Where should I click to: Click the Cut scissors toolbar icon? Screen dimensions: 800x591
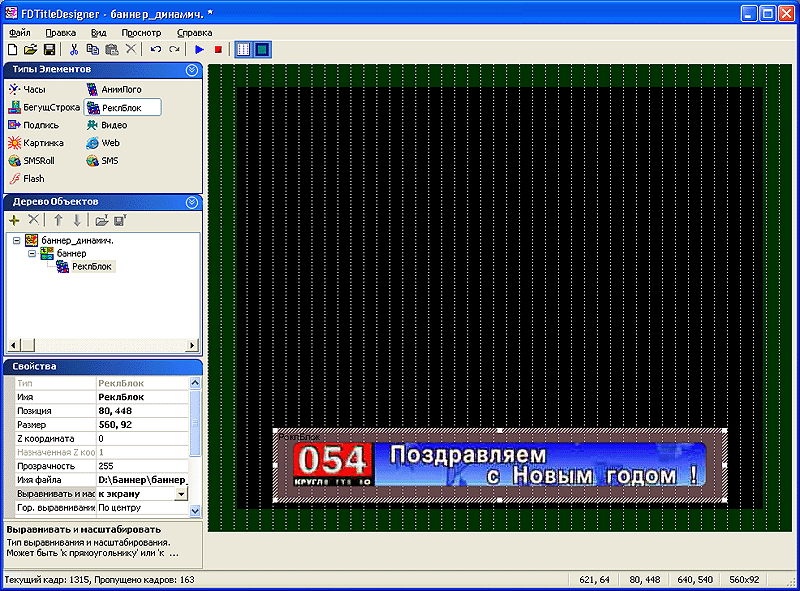tap(74, 50)
